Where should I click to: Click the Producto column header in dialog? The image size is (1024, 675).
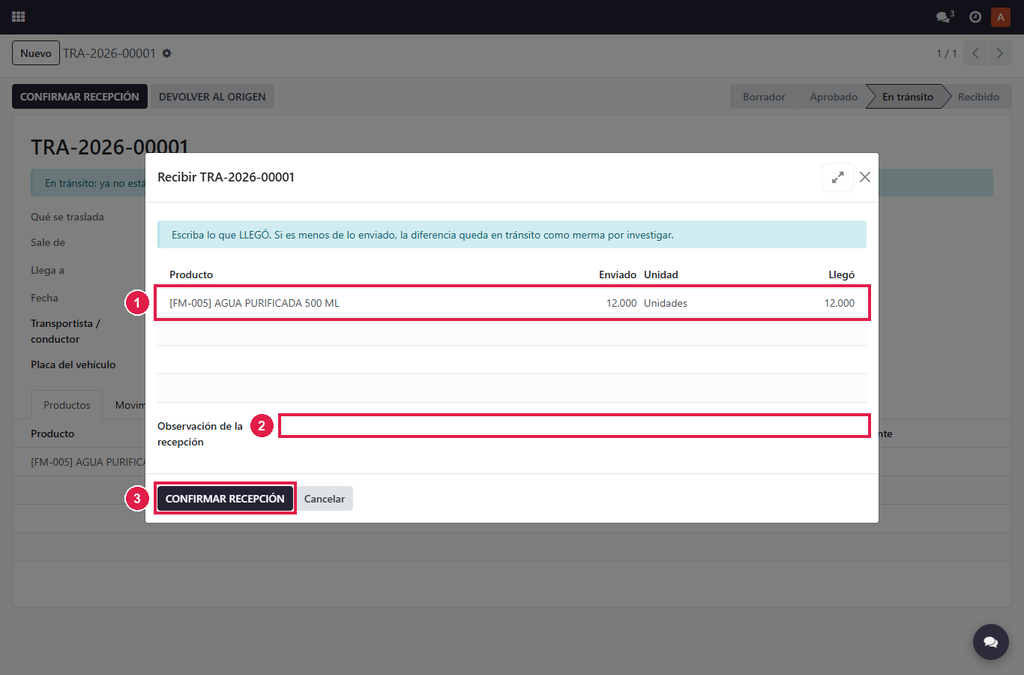click(x=191, y=275)
